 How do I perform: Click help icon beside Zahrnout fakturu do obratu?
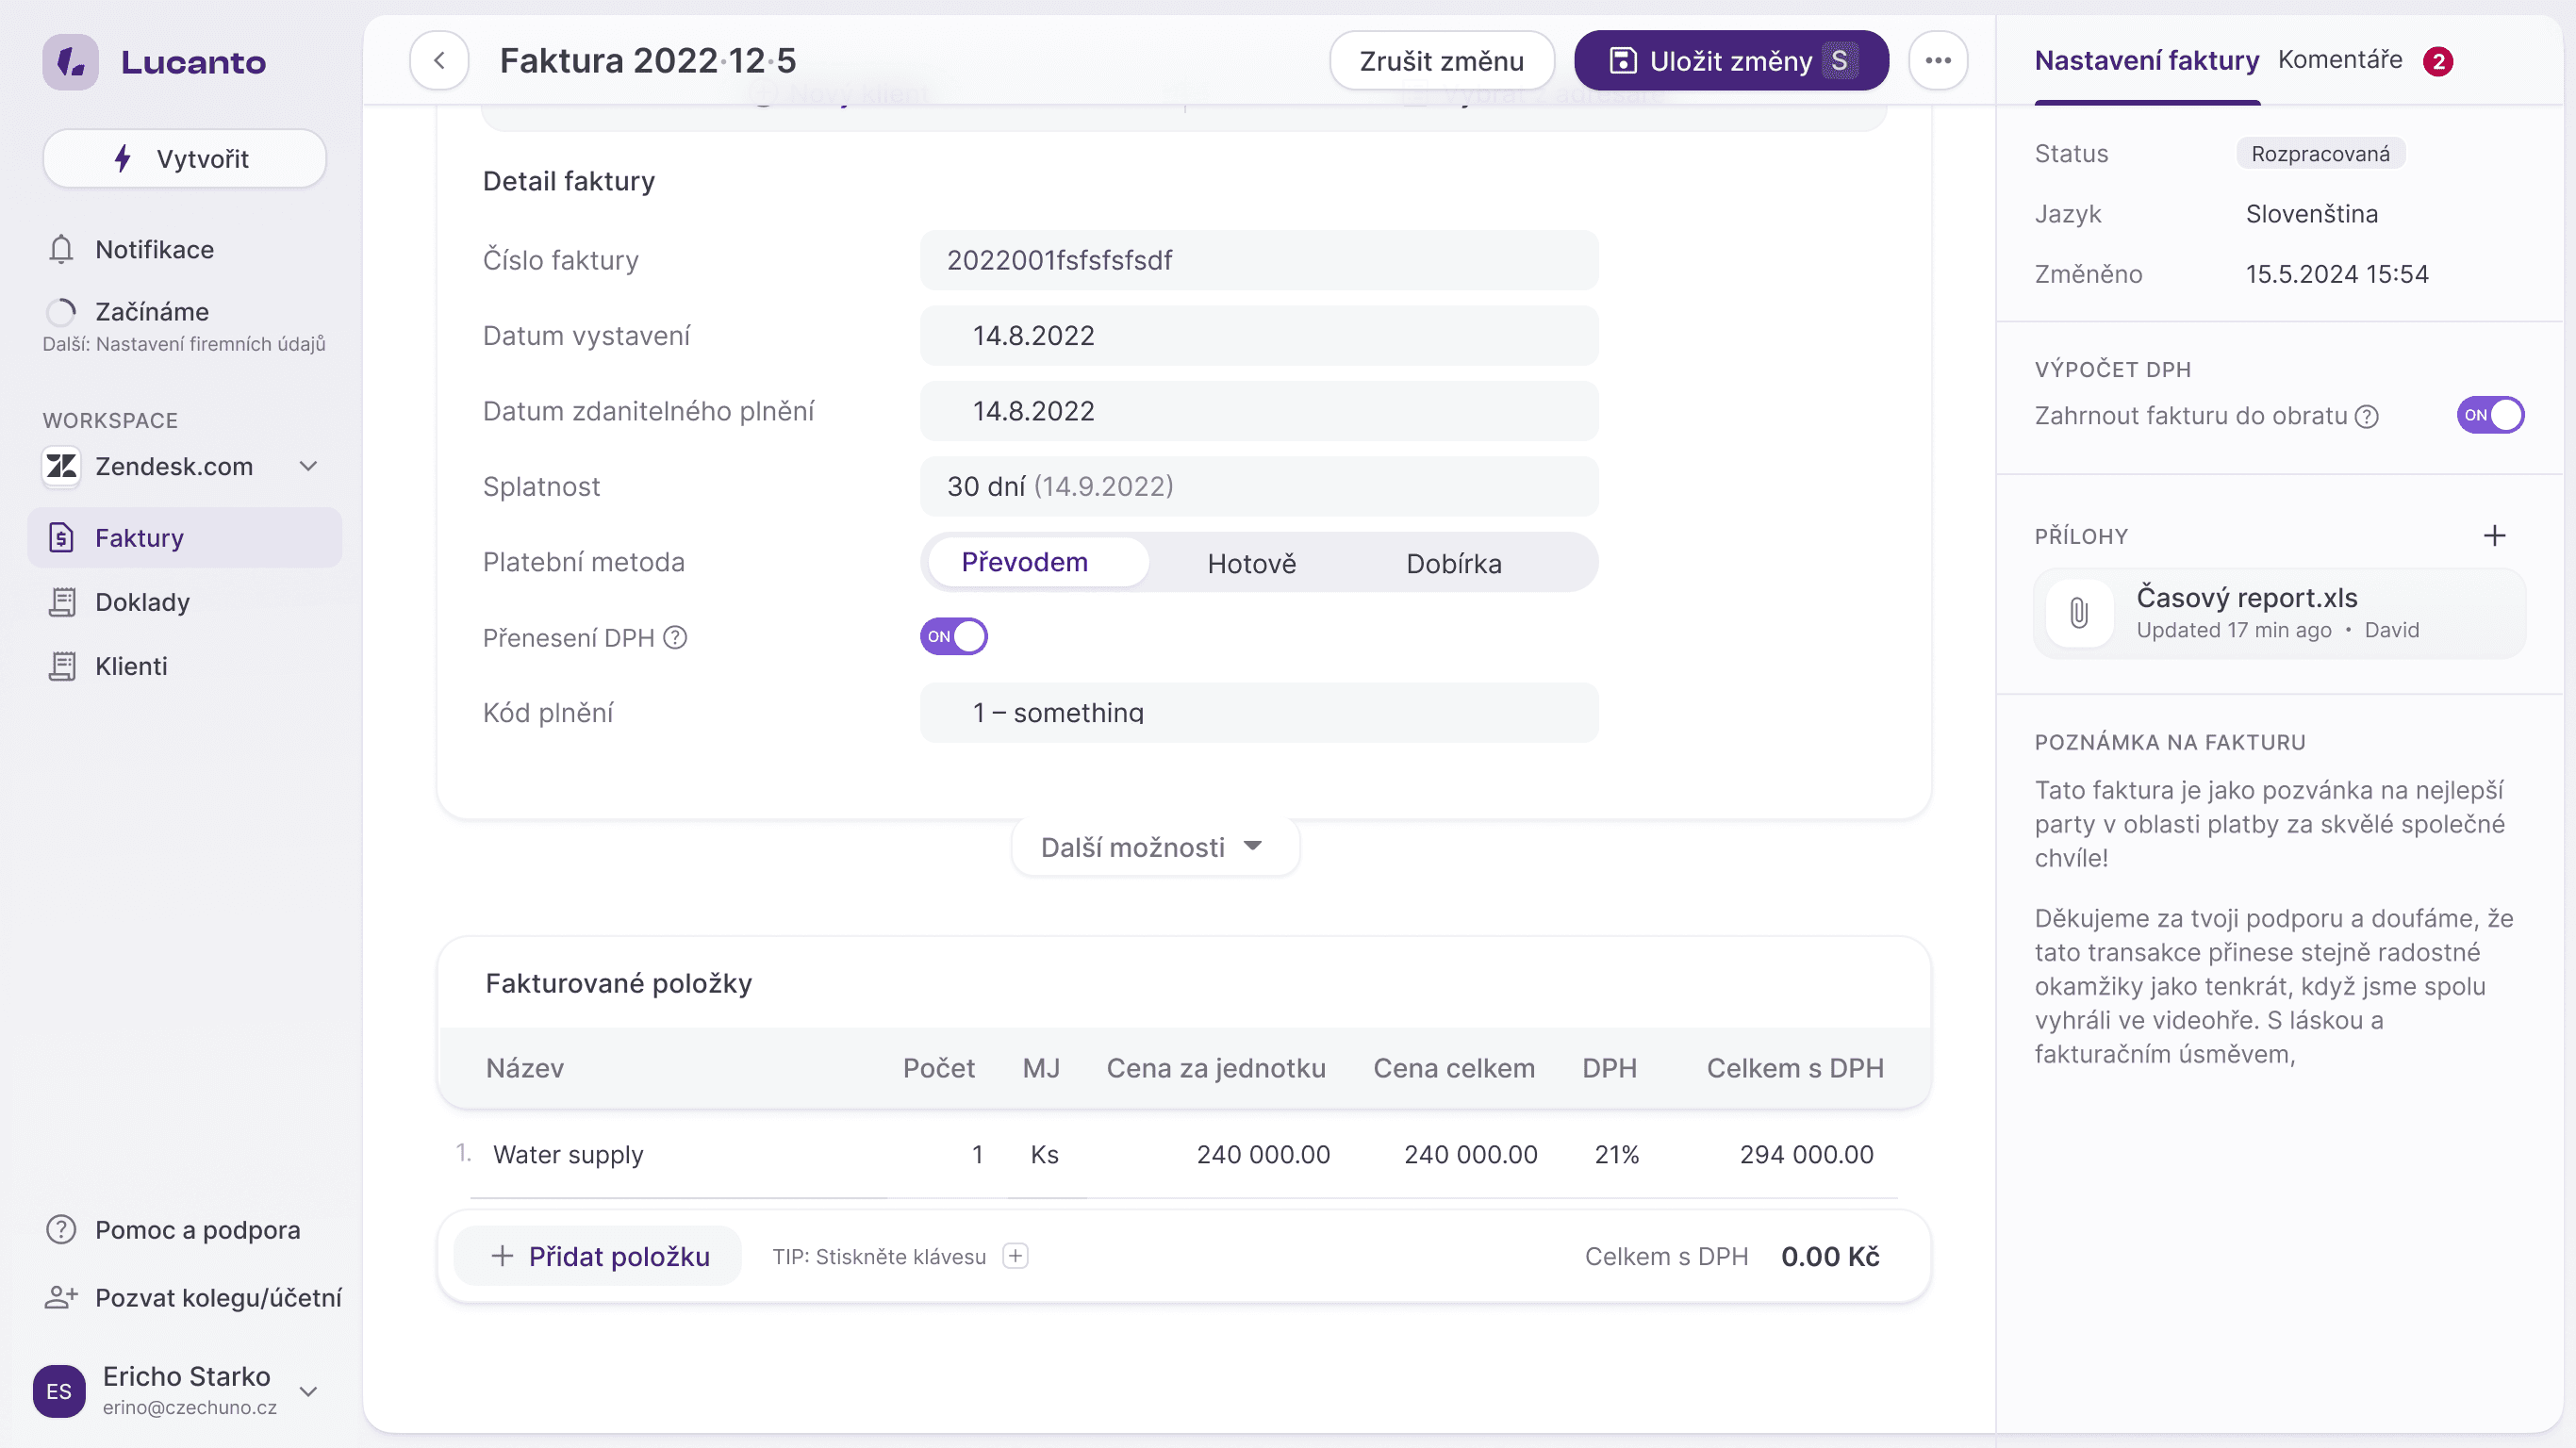pyautogui.click(x=2366, y=416)
